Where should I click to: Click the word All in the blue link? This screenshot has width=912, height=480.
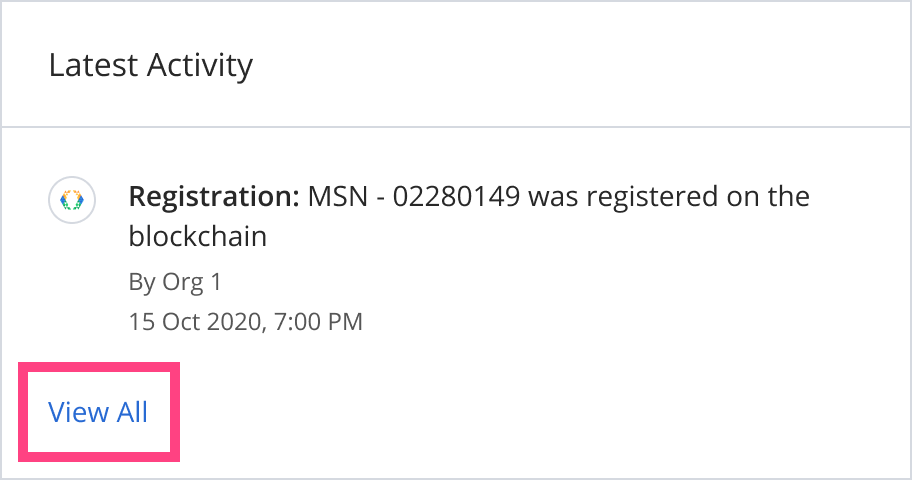click(132, 412)
